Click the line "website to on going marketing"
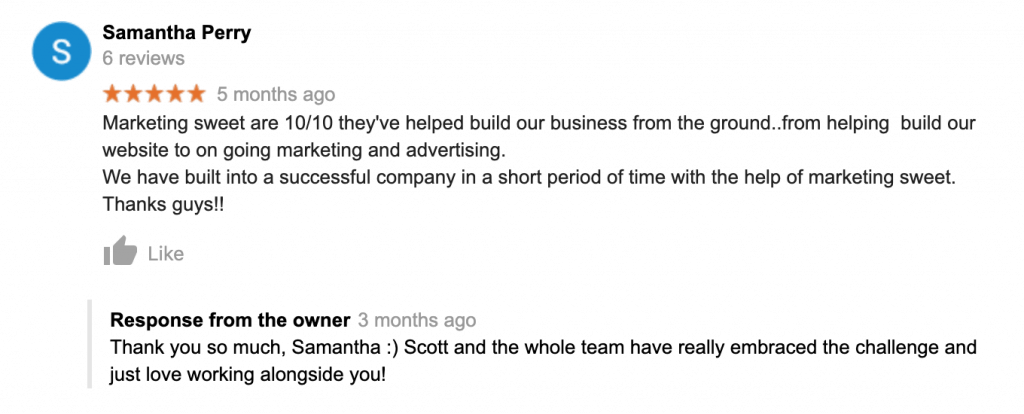Screen dimensions: 1024x414 pyautogui.click(x=305, y=151)
